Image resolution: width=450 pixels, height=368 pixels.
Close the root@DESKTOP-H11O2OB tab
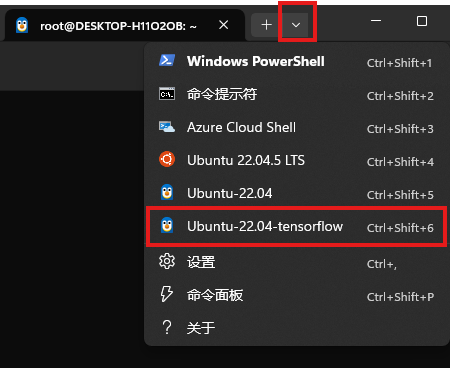coord(224,25)
